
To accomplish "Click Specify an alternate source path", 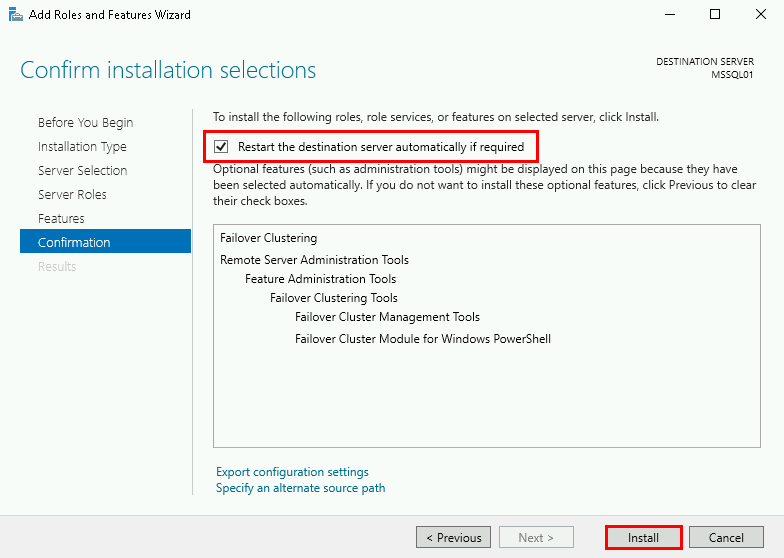I will coord(300,488).
